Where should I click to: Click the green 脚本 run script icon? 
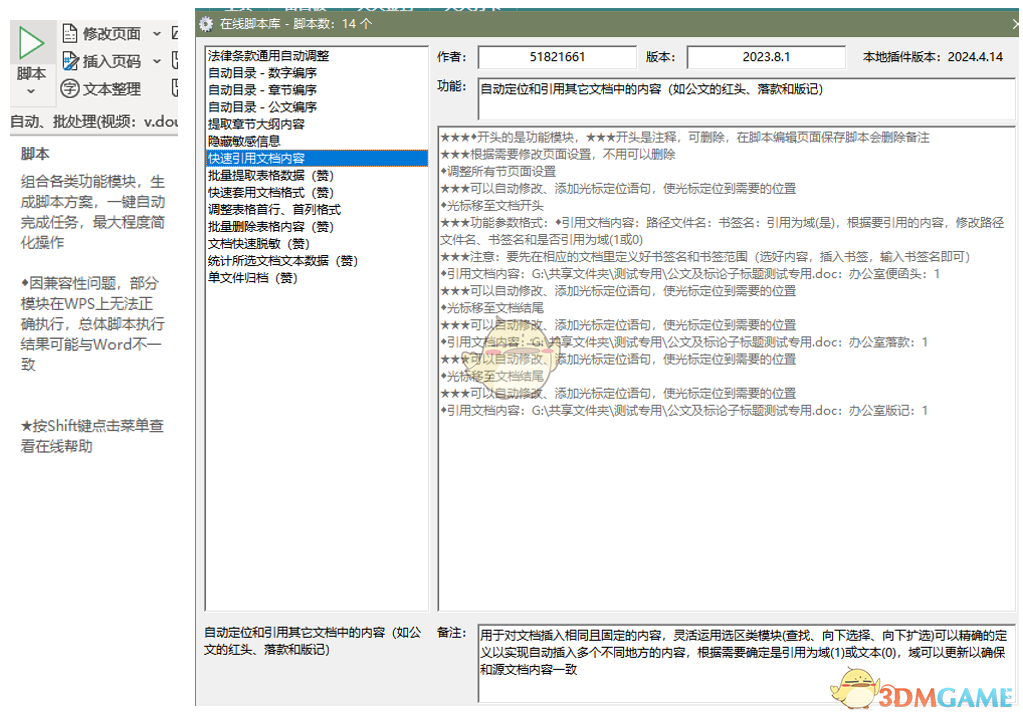pyautogui.click(x=31, y=42)
